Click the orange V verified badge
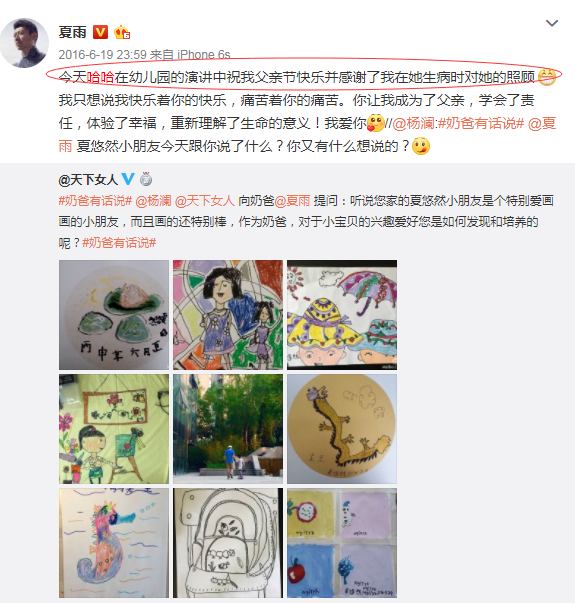 click(x=100, y=32)
